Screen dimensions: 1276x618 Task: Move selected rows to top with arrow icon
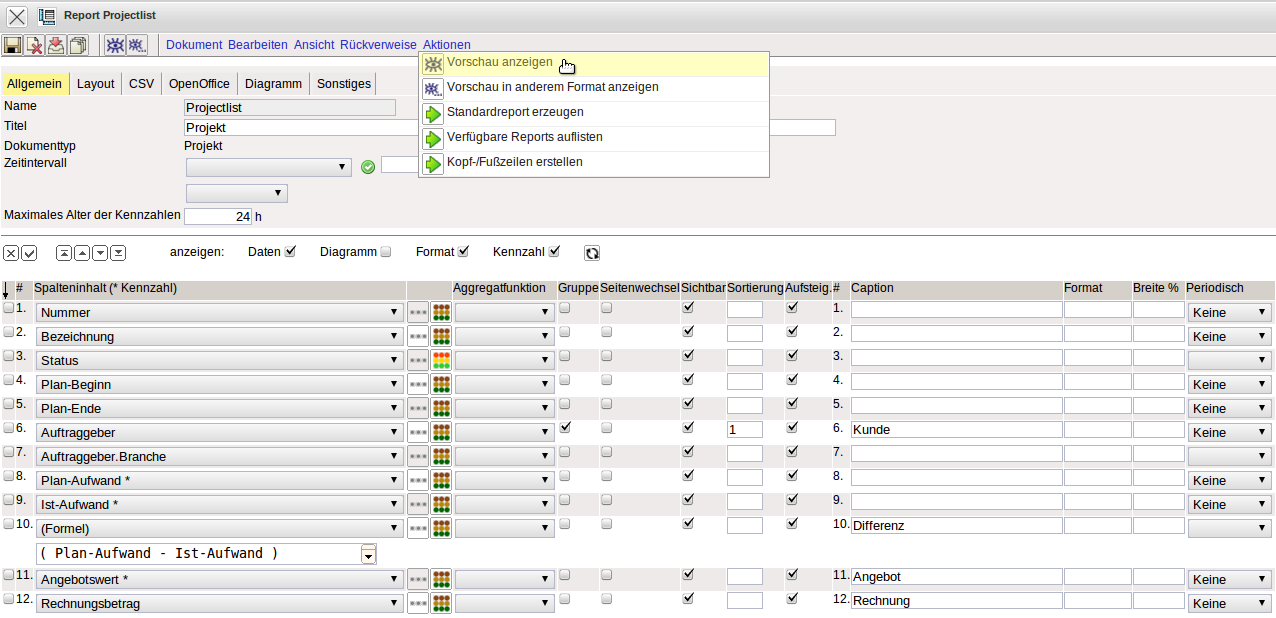coord(64,253)
